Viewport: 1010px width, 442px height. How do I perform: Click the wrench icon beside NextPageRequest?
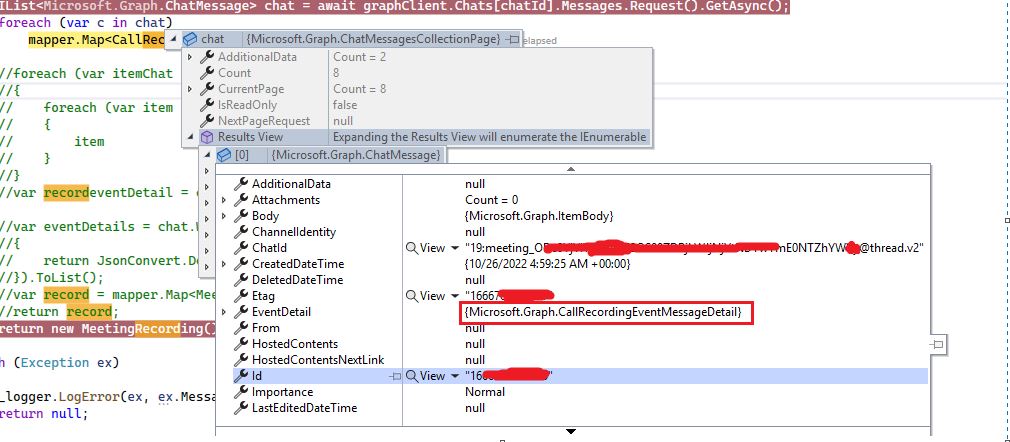click(207, 120)
